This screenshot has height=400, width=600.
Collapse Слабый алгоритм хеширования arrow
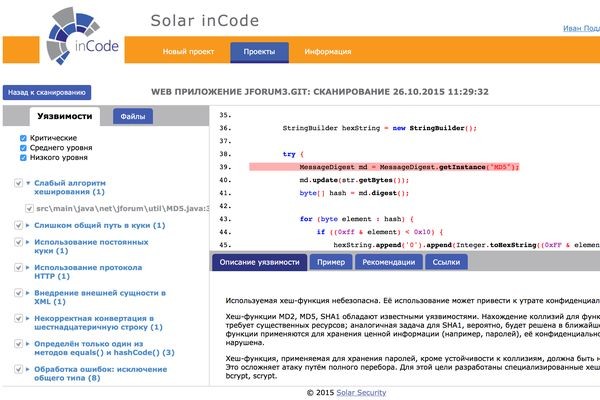click(28, 183)
